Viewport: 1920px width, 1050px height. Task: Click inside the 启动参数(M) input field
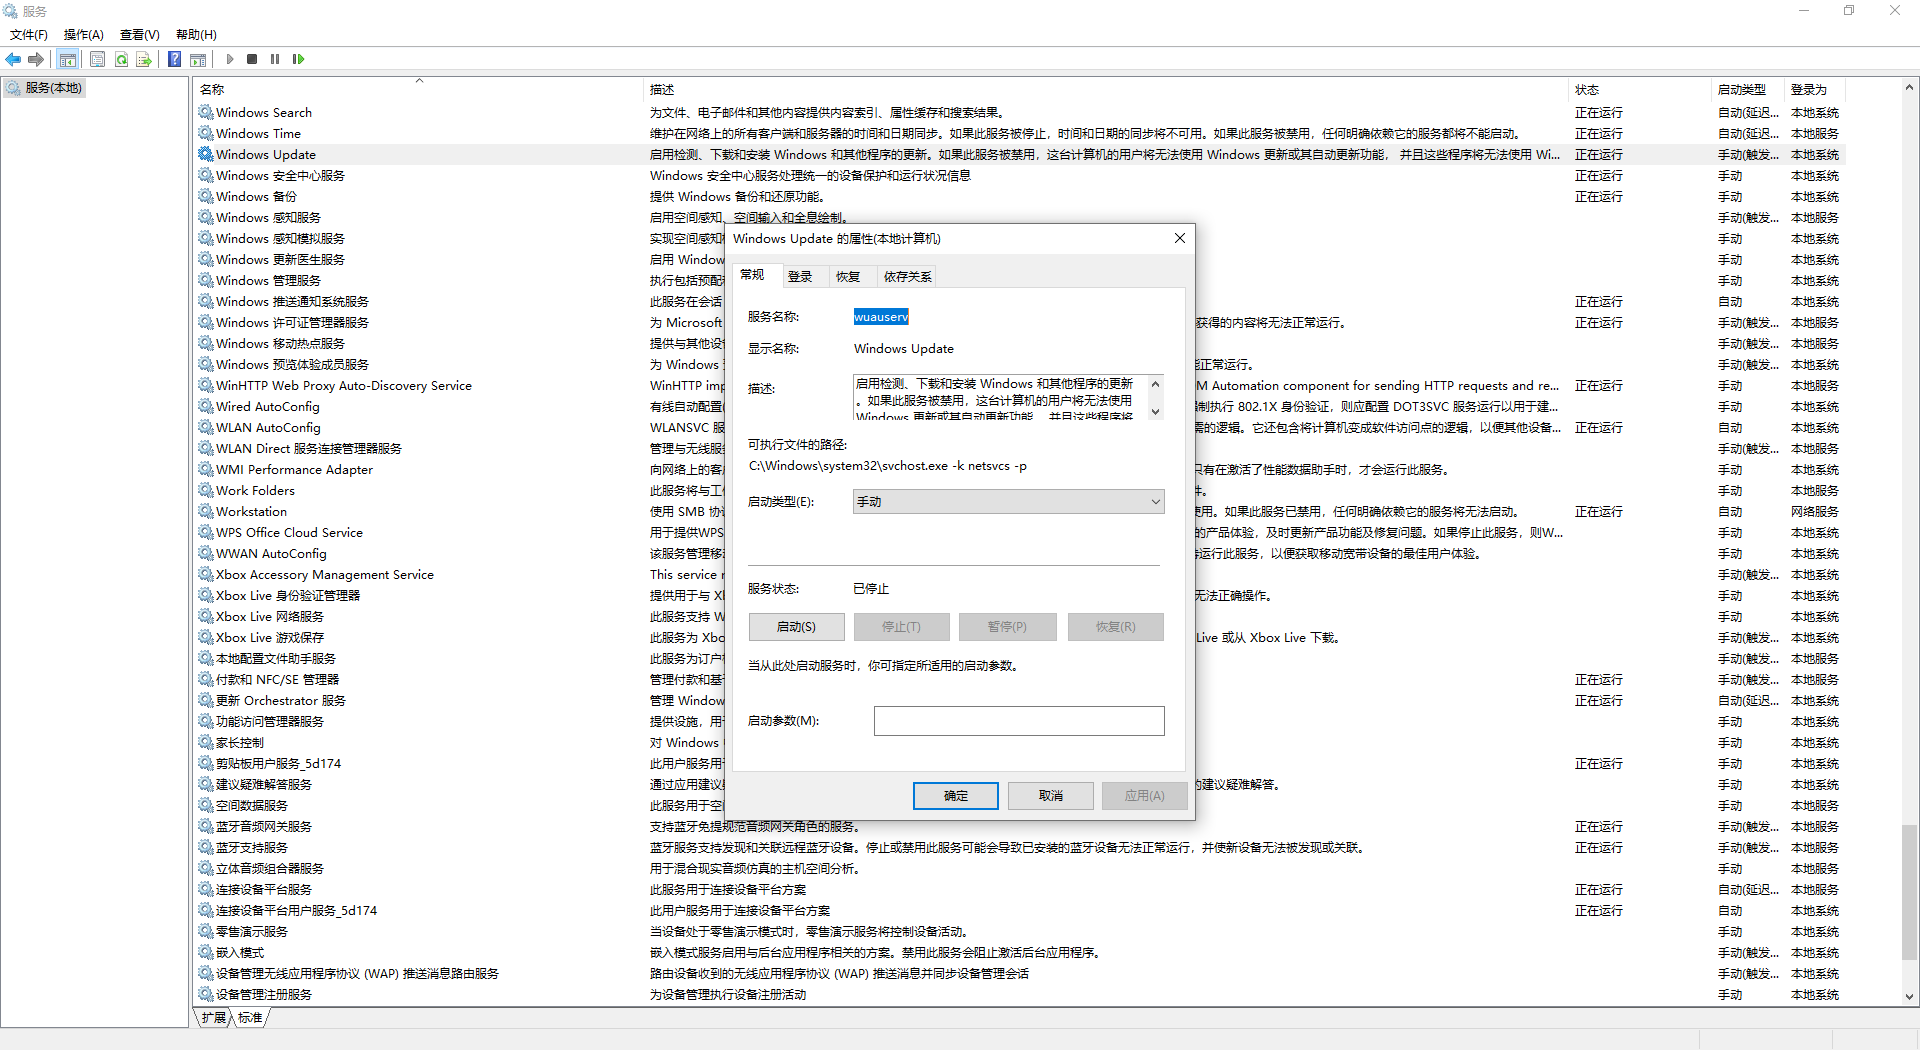point(1019,720)
